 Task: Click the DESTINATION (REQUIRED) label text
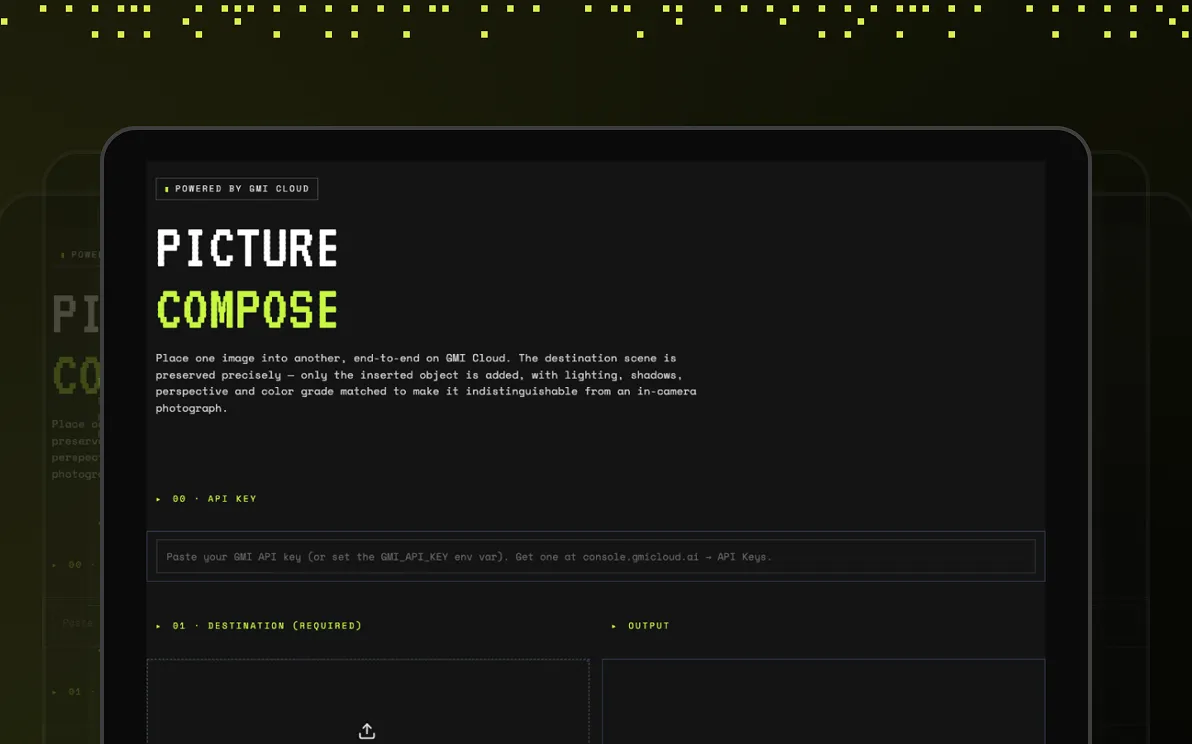(285, 626)
